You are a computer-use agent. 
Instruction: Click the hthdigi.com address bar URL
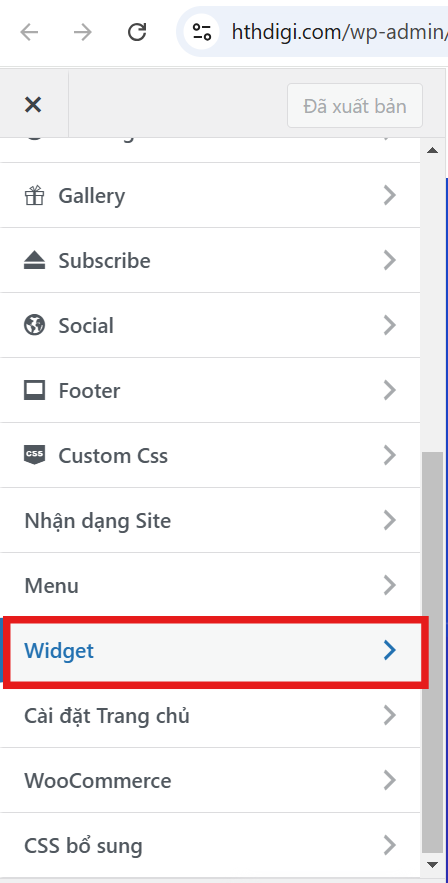[339, 32]
